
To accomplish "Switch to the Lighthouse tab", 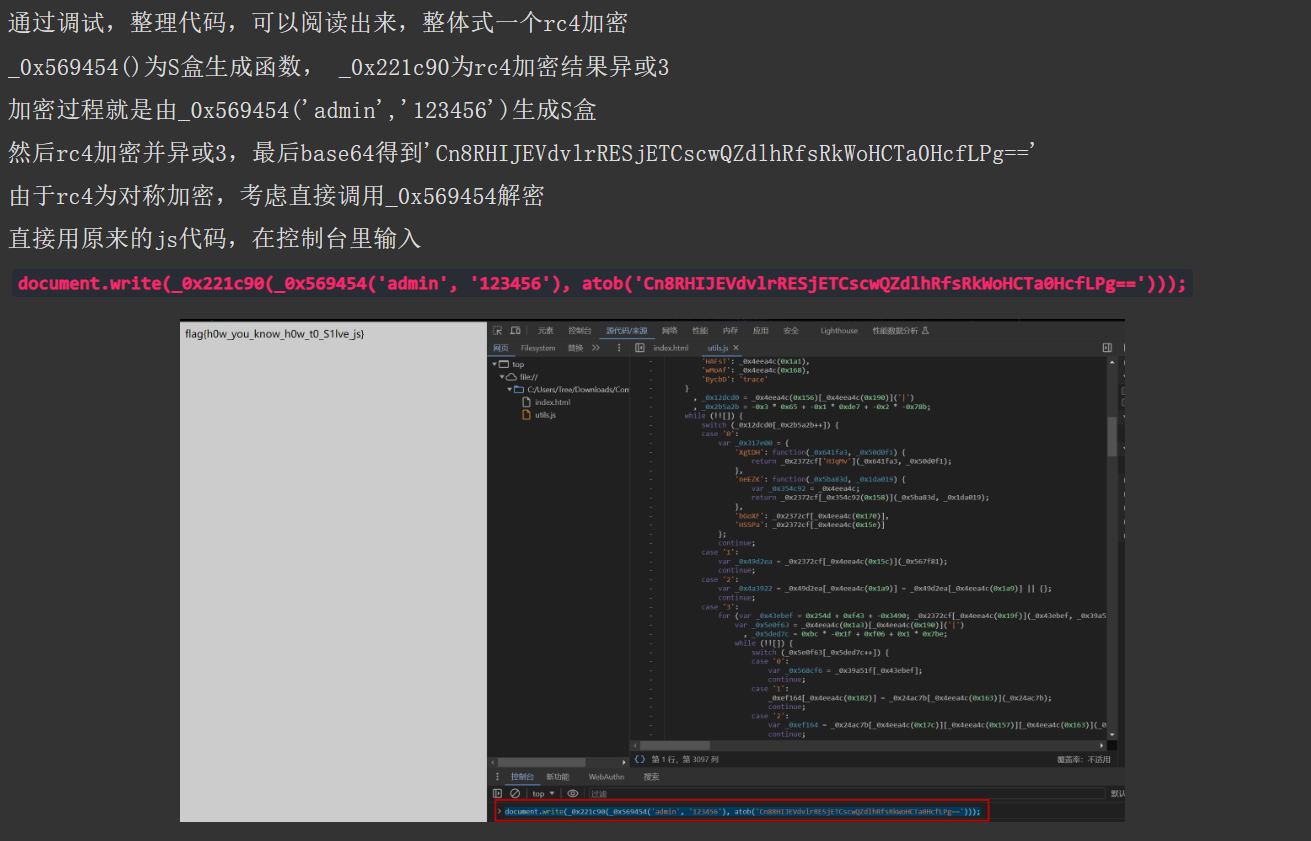I will pyautogui.click(x=838, y=330).
